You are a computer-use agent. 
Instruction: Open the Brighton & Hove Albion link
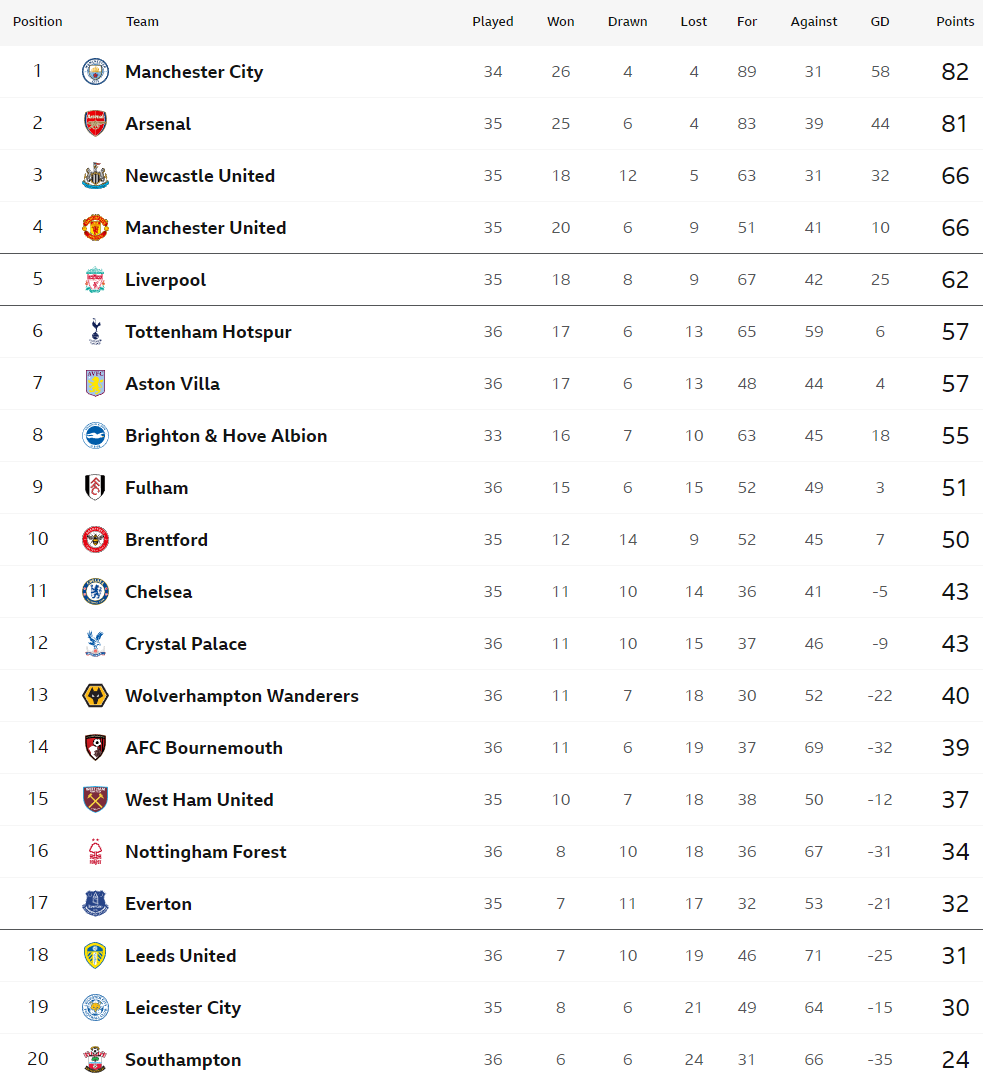click(x=226, y=436)
